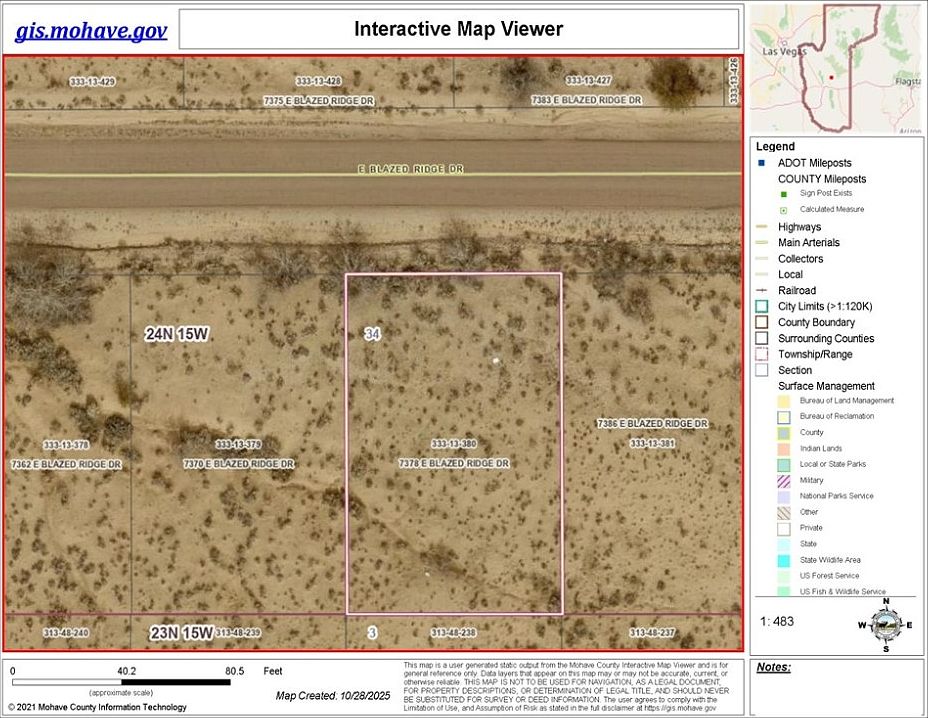This screenshot has height=718, width=928.
Task: Click the Indian Lands color swatch
Action: pyautogui.click(x=784, y=449)
